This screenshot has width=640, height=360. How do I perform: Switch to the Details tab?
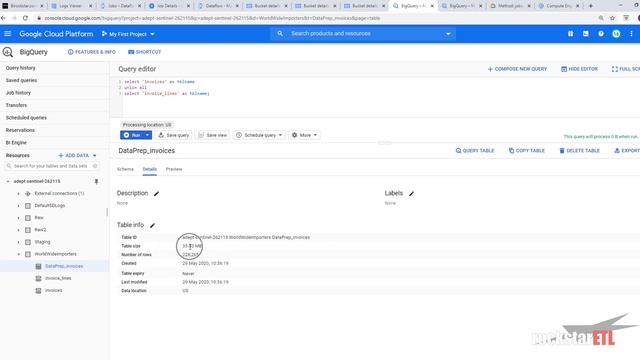[x=150, y=169]
